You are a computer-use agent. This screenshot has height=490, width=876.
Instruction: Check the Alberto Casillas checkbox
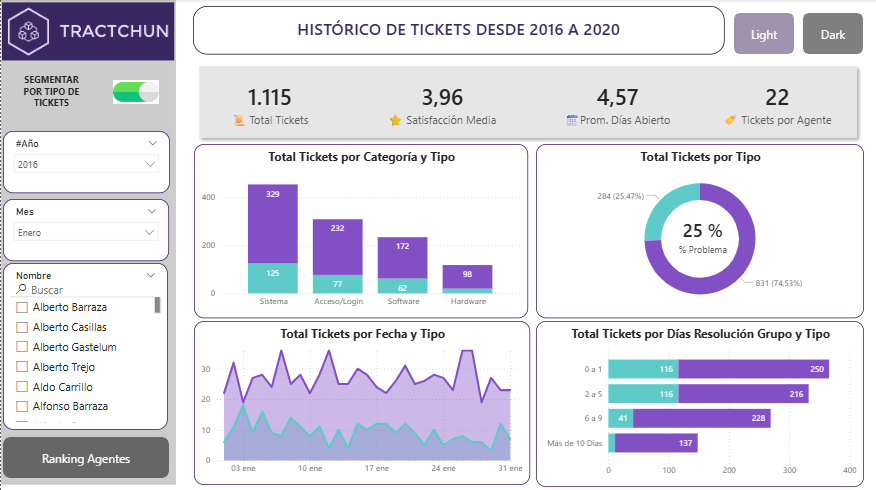[x=22, y=327]
